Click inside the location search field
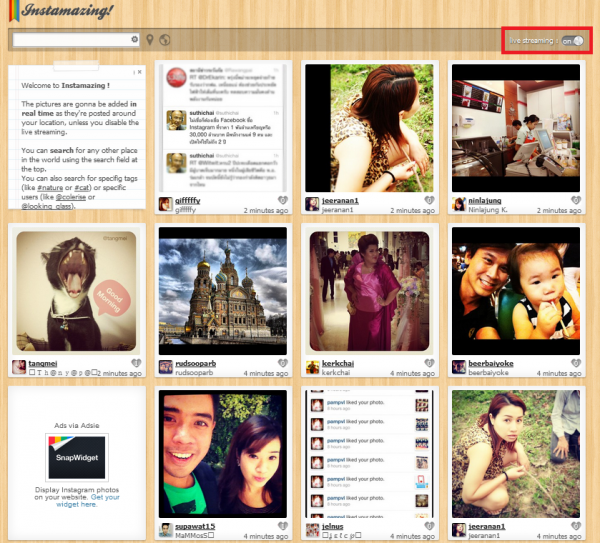The image size is (600, 543). click(x=70, y=40)
